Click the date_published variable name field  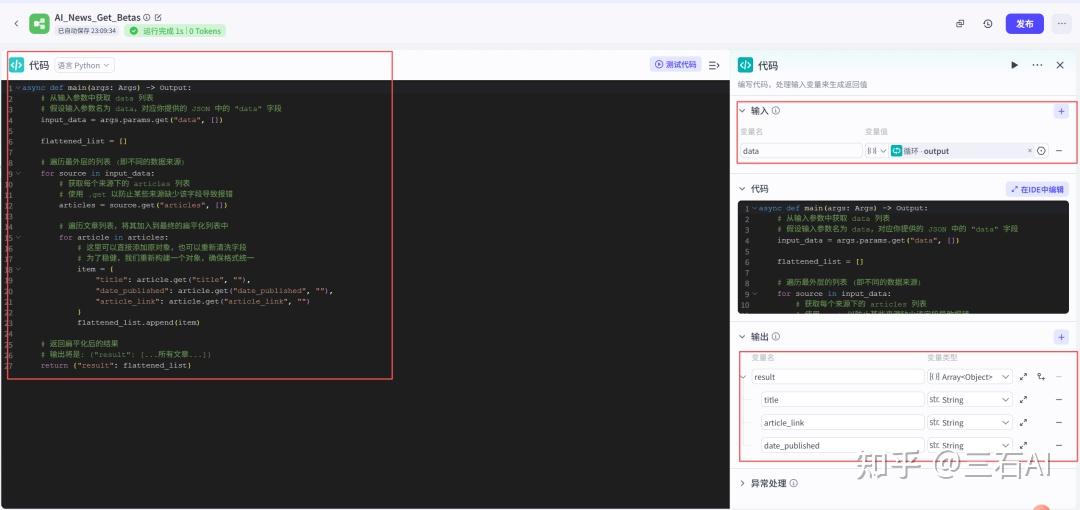(841, 446)
